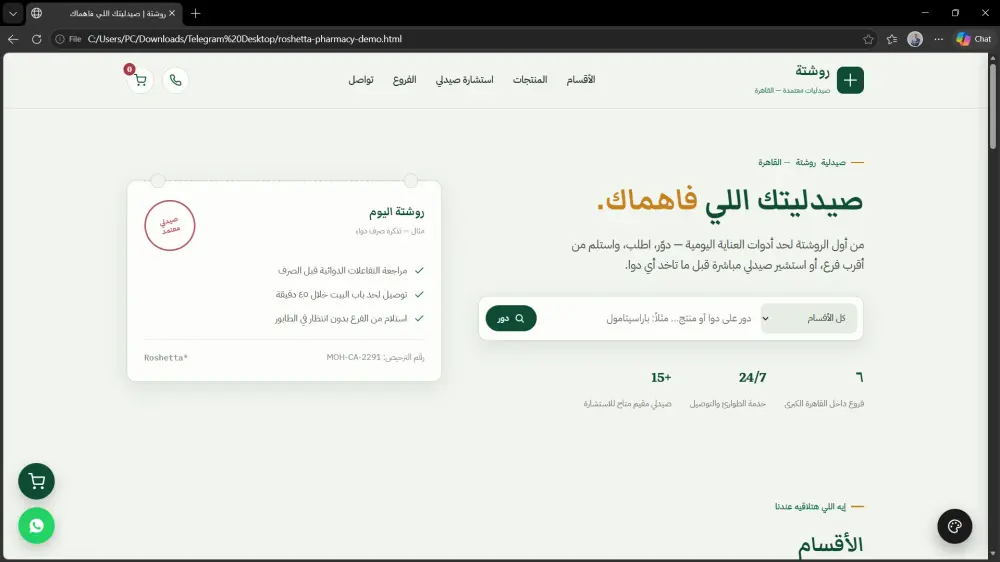Screen dimensions: 1000x562
Task: Open تواصل navigation item
Action: [361, 80]
